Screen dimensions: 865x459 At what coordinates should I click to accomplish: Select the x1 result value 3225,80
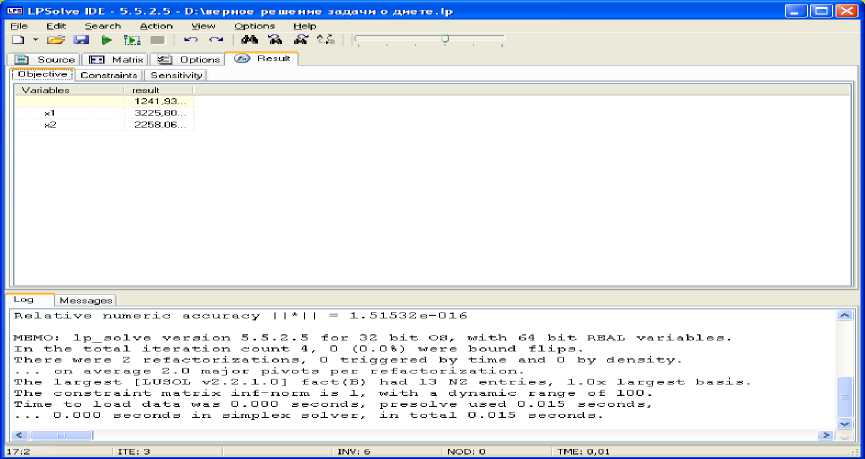pyautogui.click(x=159, y=113)
